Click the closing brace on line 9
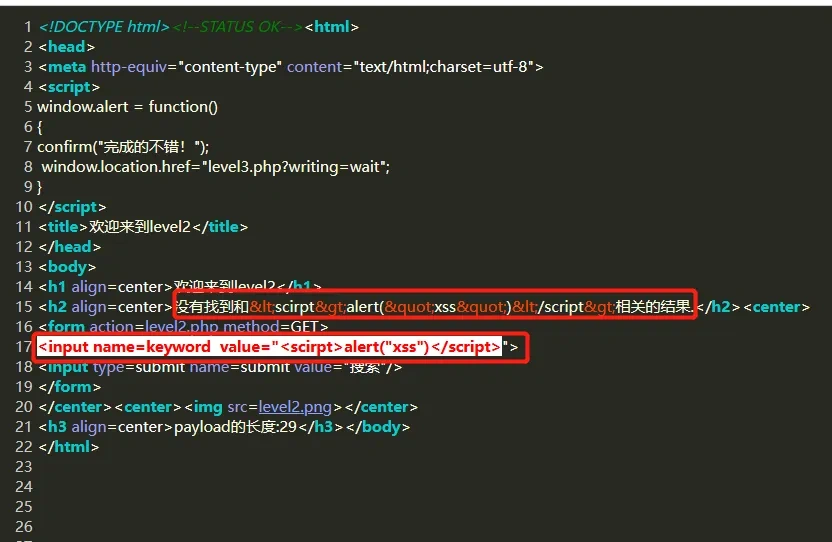 40,187
